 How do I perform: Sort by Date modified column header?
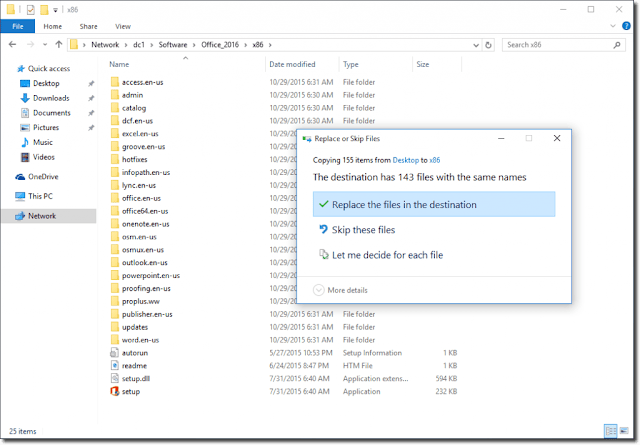[x=292, y=65]
